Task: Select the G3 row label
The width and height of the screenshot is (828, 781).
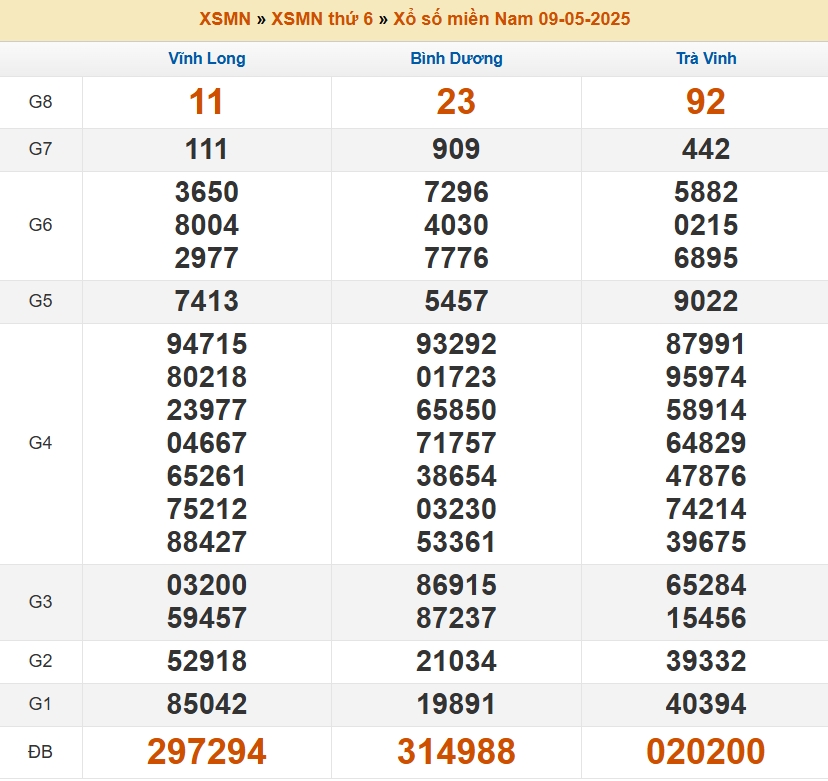Action: (x=41, y=601)
